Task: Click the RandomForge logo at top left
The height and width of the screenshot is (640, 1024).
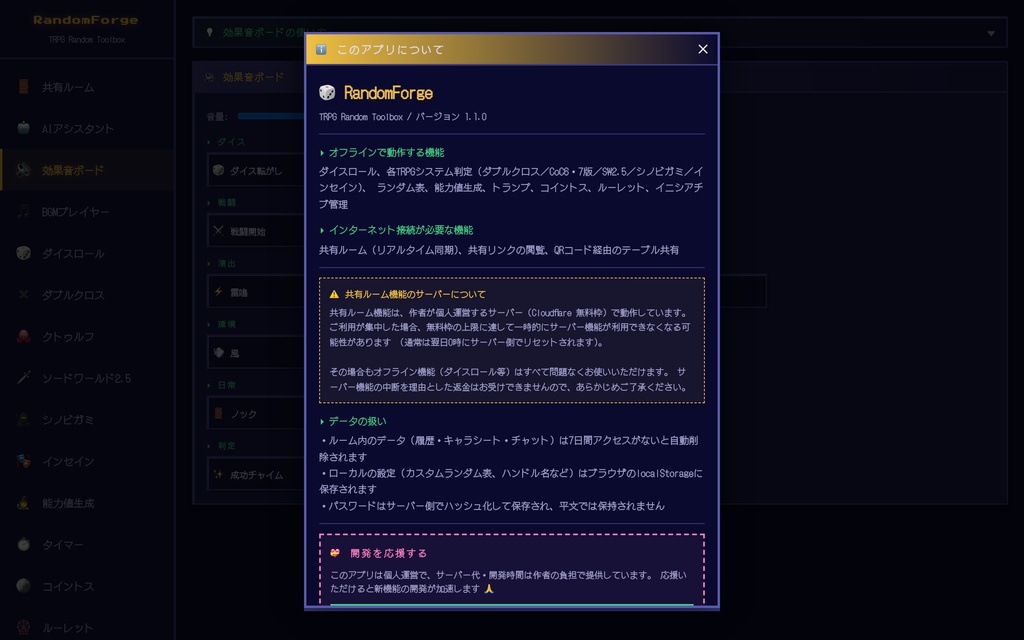Action: point(85,18)
